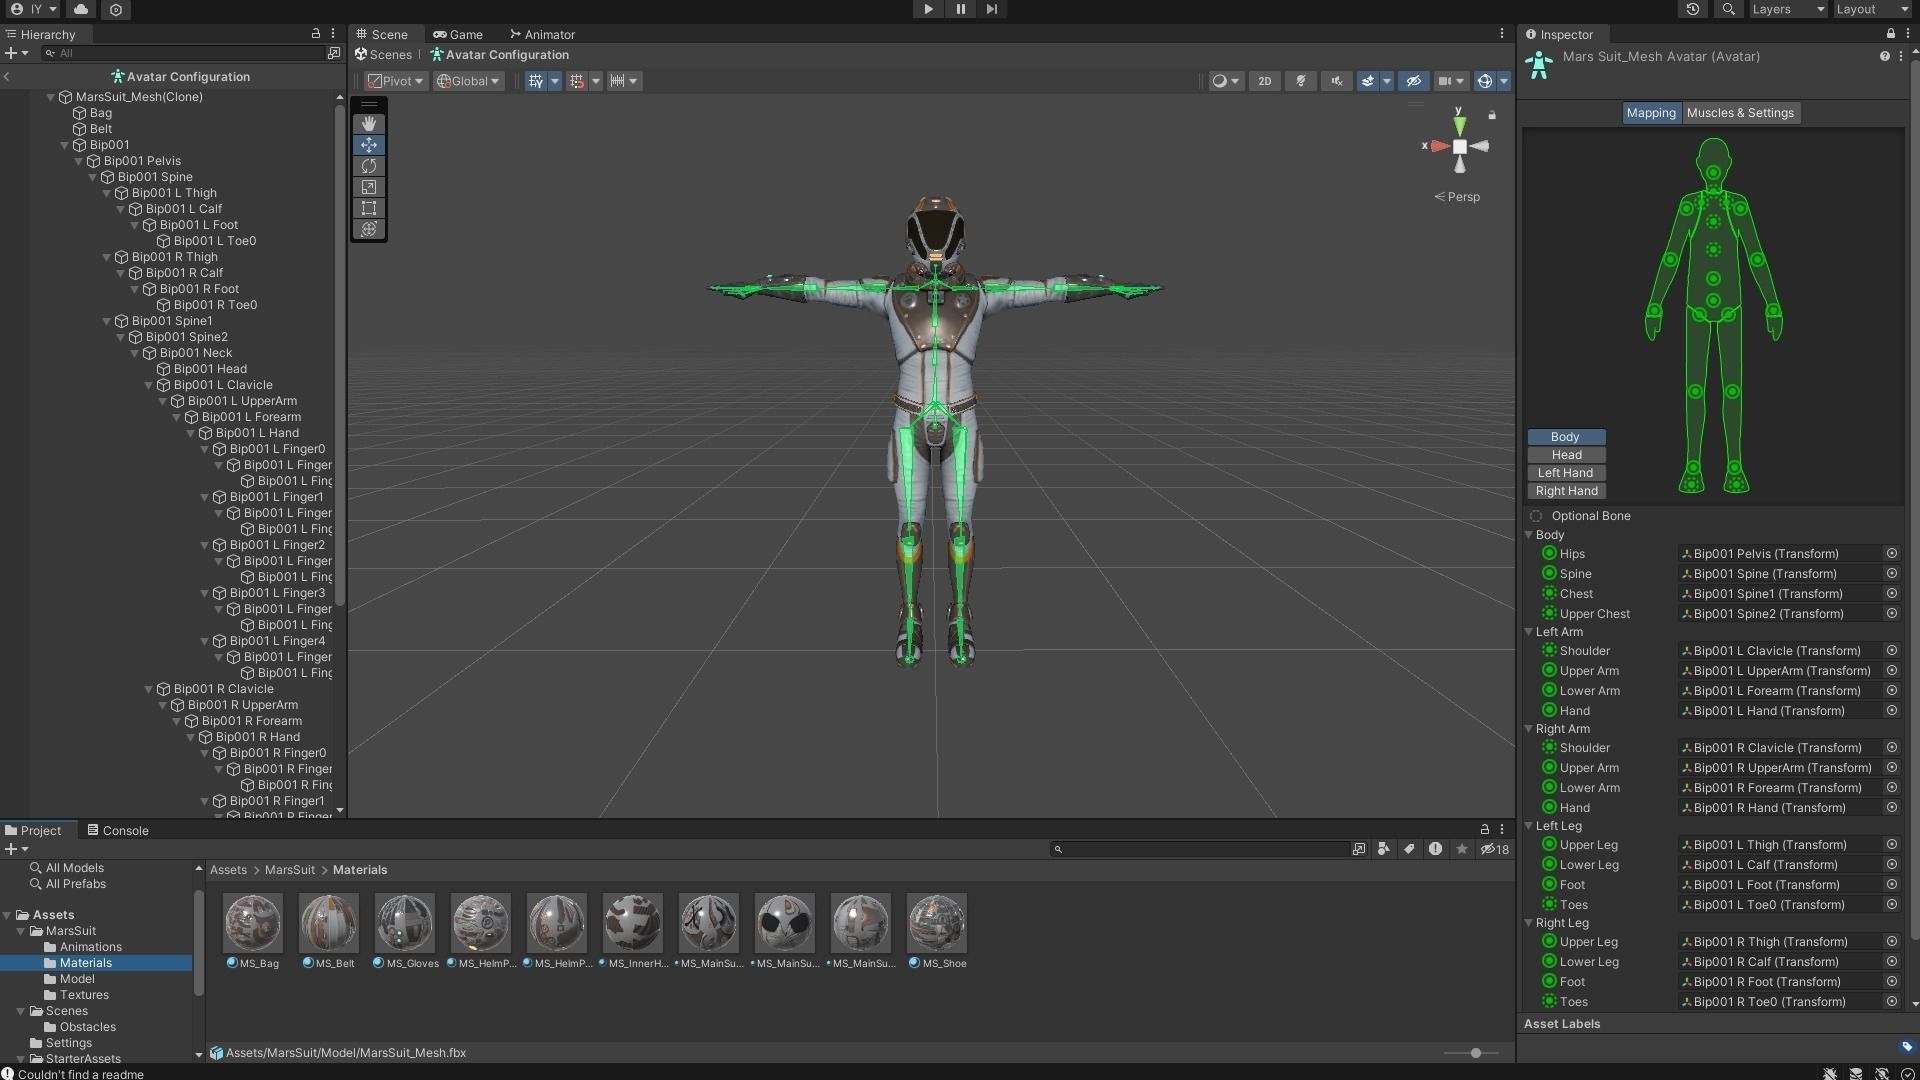Open the draw mode shading dropdown
The image size is (1920, 1080).
click(1225, 81)
